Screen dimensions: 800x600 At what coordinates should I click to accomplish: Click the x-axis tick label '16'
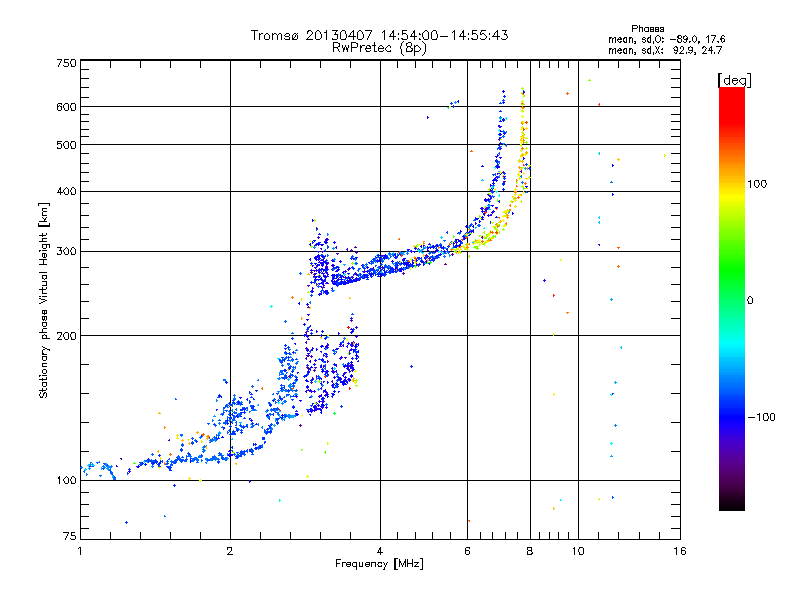tap(680, 551)
